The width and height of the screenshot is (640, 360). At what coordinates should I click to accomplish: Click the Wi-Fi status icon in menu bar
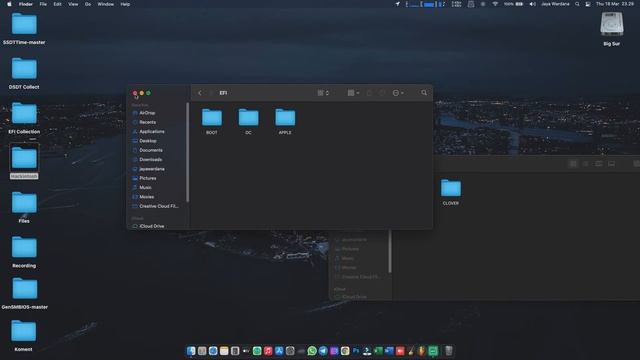[495, 4]
